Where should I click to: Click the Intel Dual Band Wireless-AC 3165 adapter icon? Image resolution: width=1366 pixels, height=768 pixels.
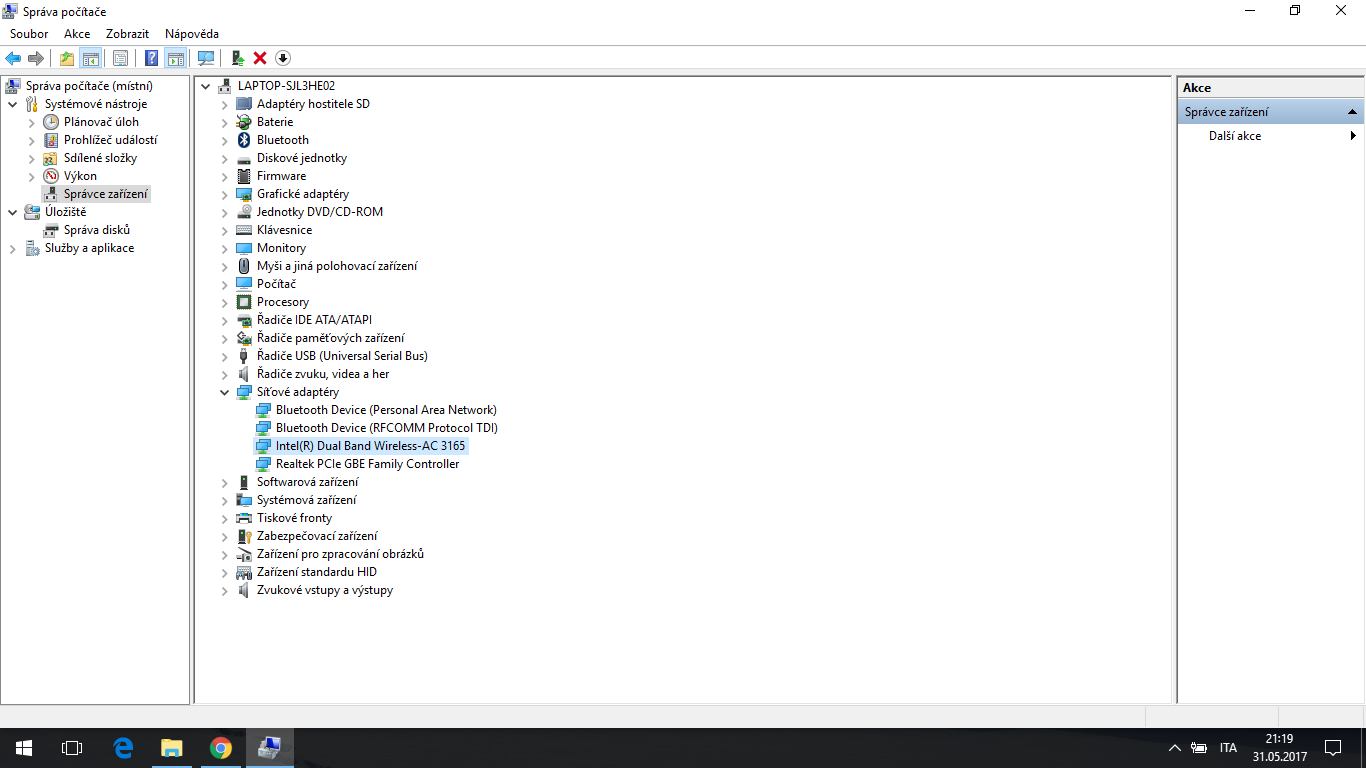(263, 446)
